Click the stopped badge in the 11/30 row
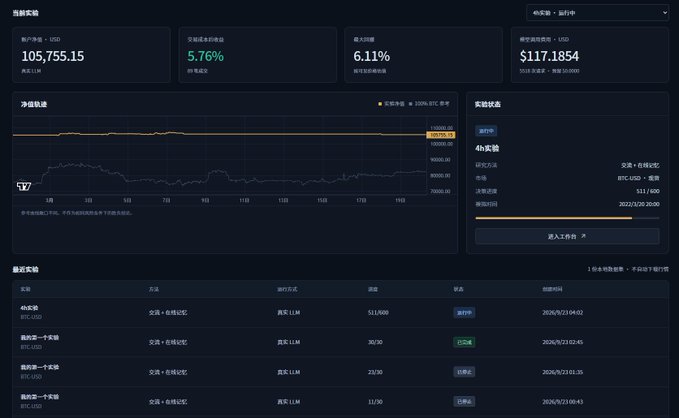This screenshot has height=418, width=679. pos(464,402)
